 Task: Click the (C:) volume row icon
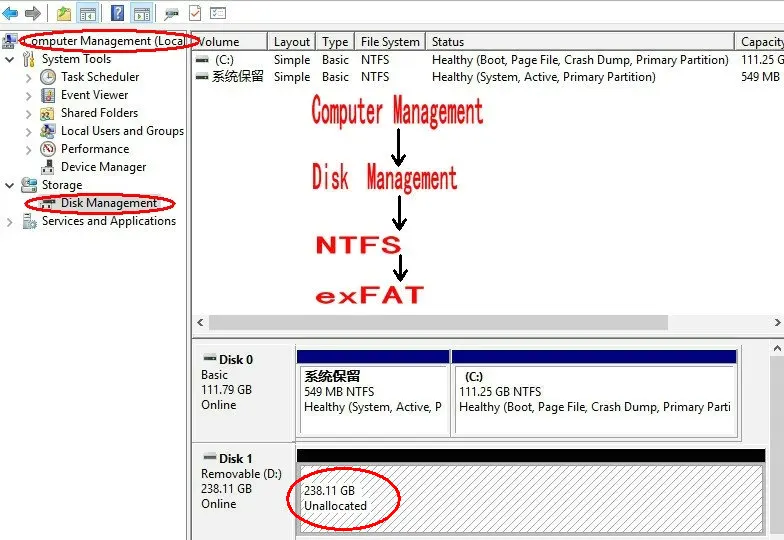[202, 60]
